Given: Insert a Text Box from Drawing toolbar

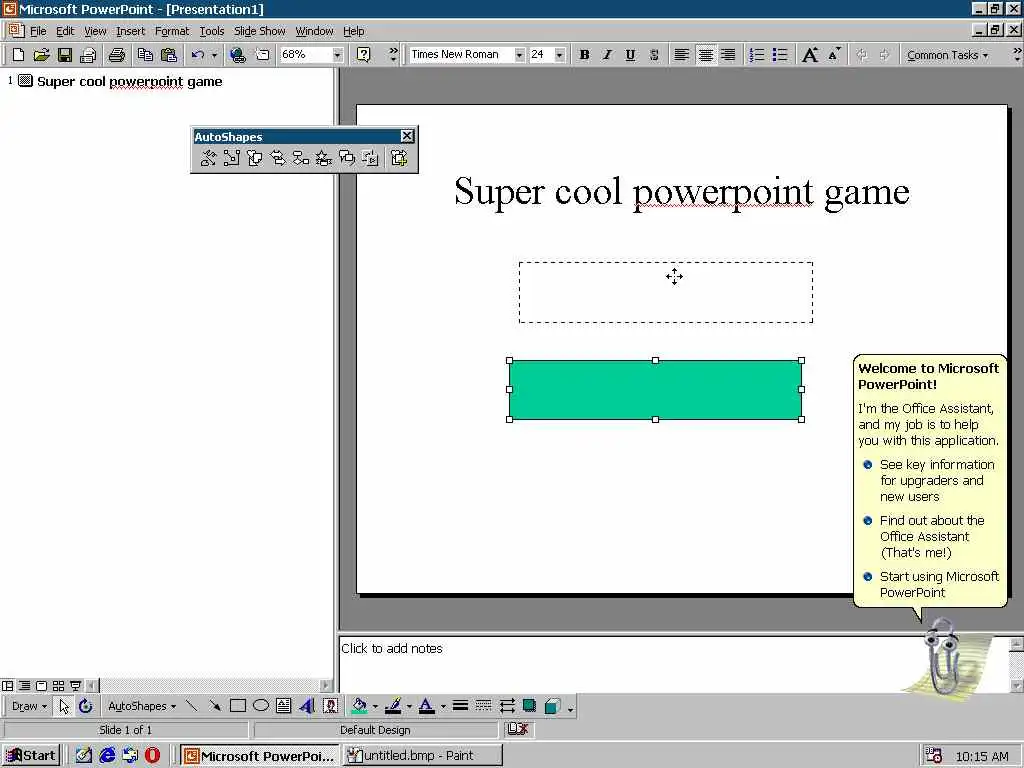Looking at the screenshot, I should pyautogui.click(x=283, y=706).
